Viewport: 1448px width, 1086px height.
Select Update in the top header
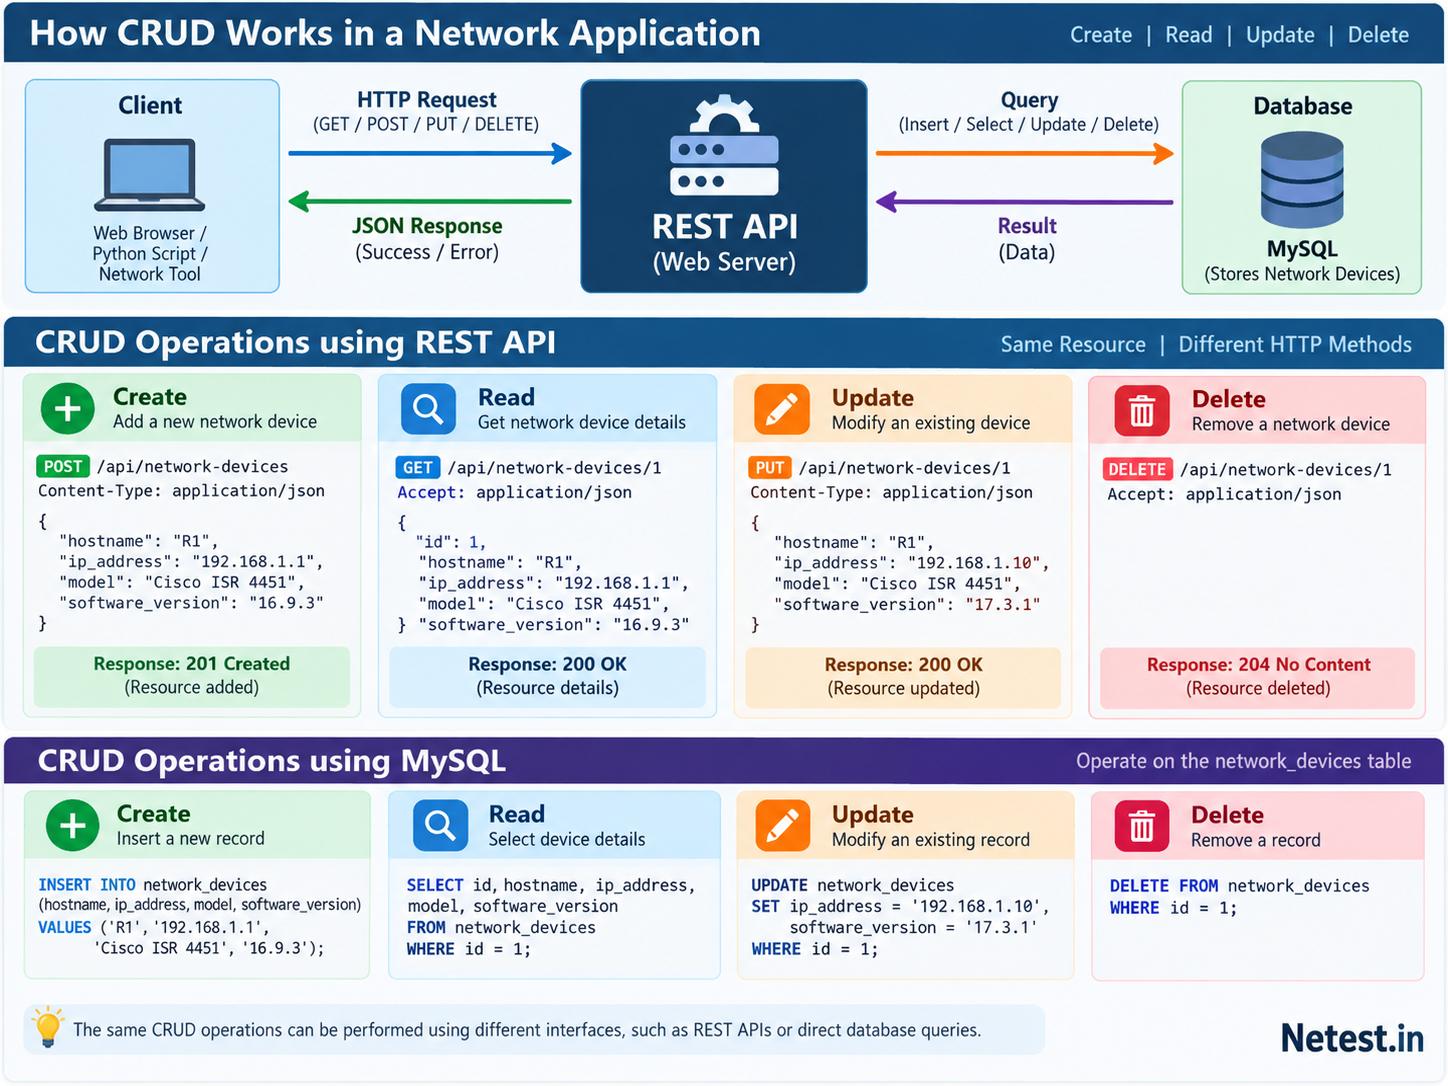[x=1280, y=35]
